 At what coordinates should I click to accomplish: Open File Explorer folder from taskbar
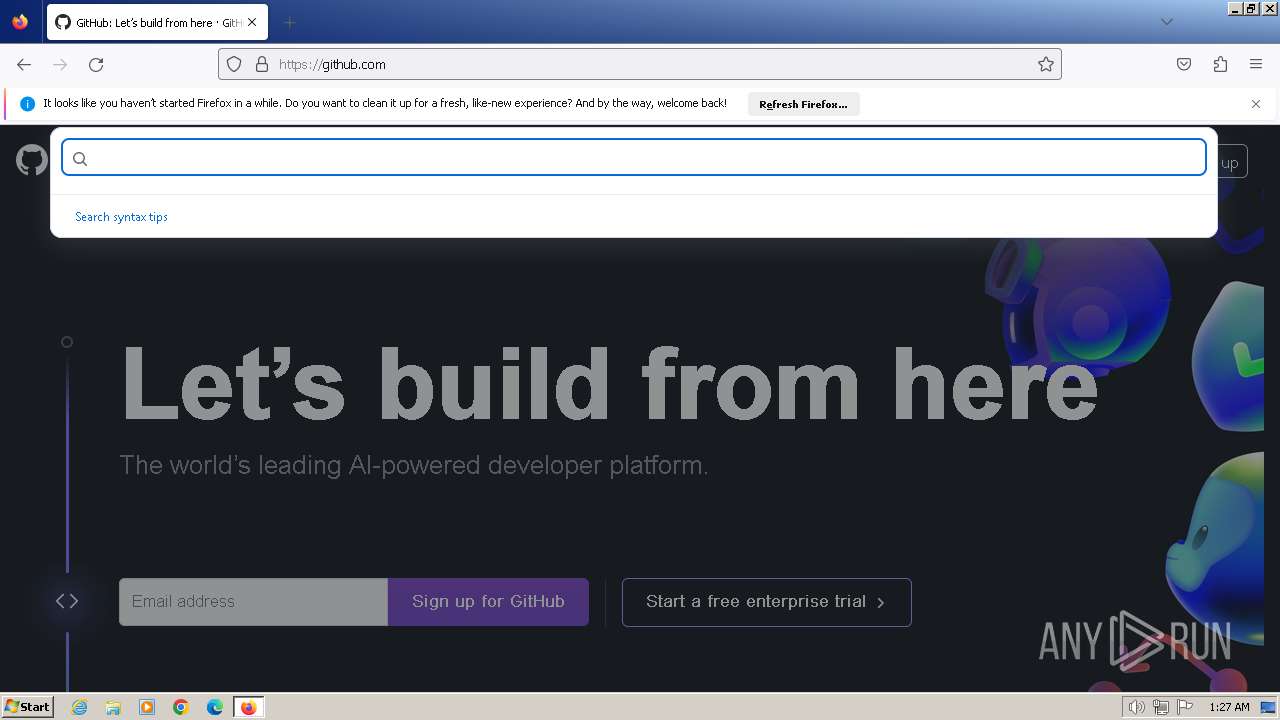[x=113, y=707]
